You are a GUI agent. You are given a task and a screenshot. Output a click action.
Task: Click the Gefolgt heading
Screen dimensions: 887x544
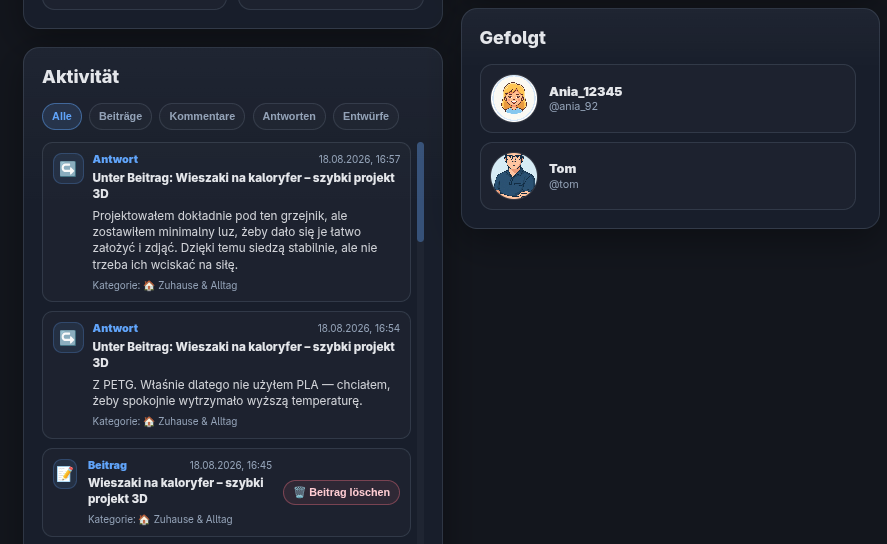pyautogui.click(x=513, y=38)
